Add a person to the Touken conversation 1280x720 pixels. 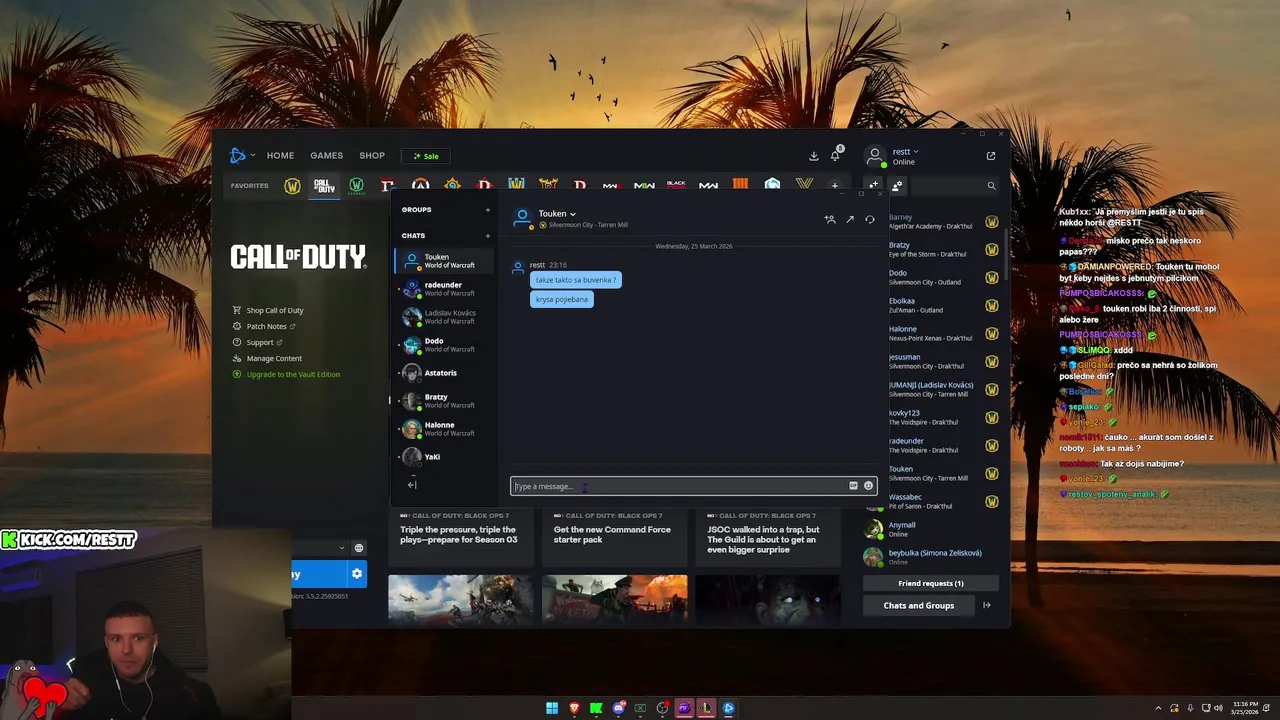click(829, 219)
